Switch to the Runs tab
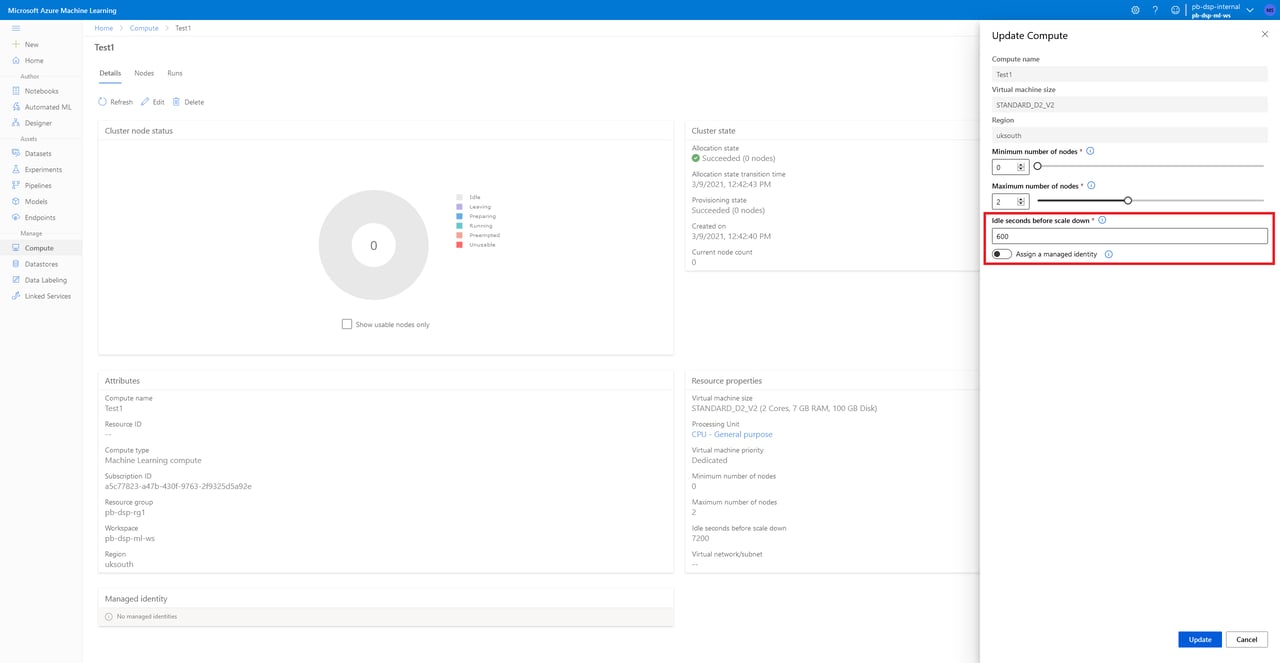The height and width of the screenshot is (663, 1280). point(174,73)
